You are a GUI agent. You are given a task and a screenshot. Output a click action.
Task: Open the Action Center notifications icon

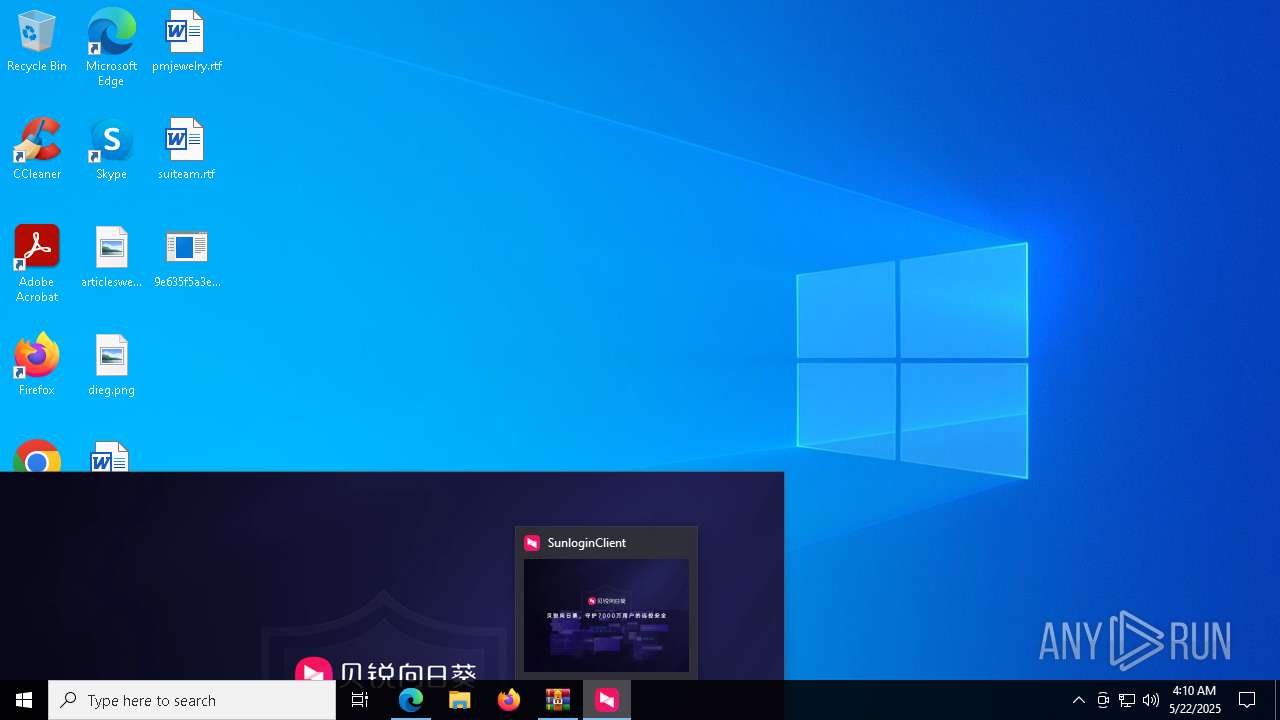pyautogui.click(x=1248, y=700)
